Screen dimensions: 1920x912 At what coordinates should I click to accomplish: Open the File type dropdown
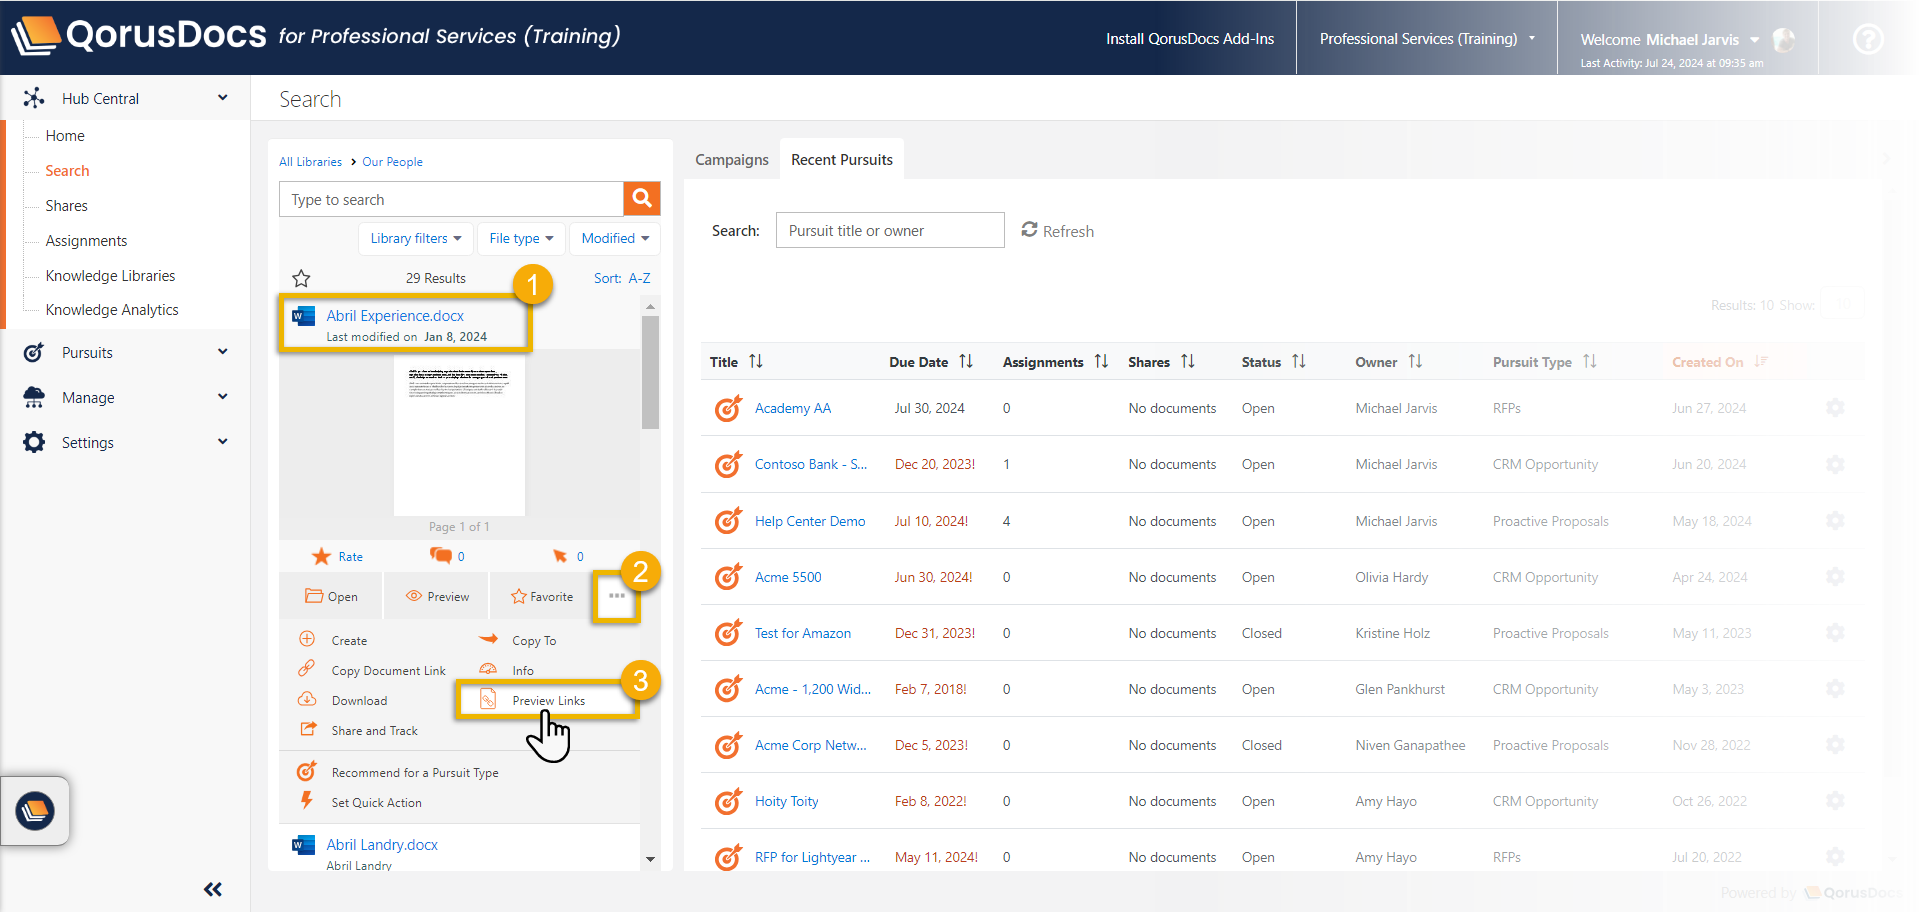tap(521, 238)
